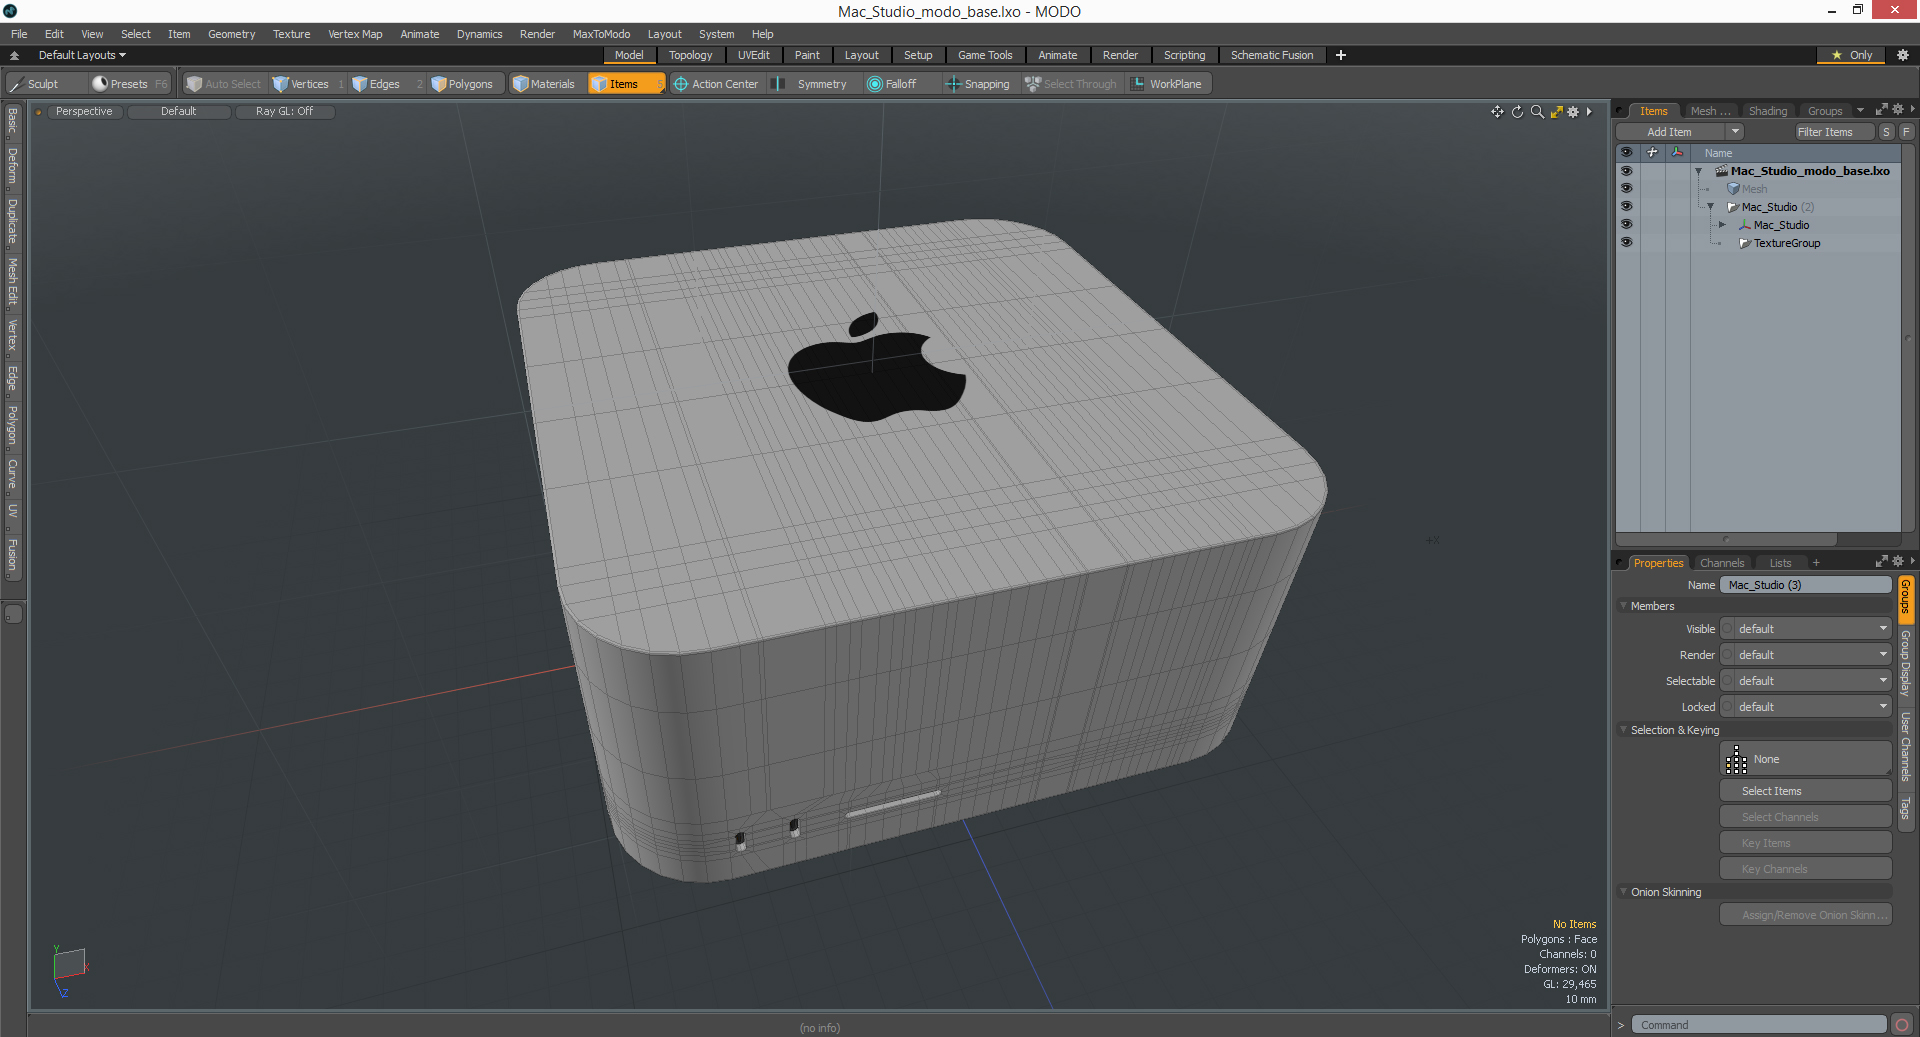Click the viewport zoom magnifier icon

1537,112
